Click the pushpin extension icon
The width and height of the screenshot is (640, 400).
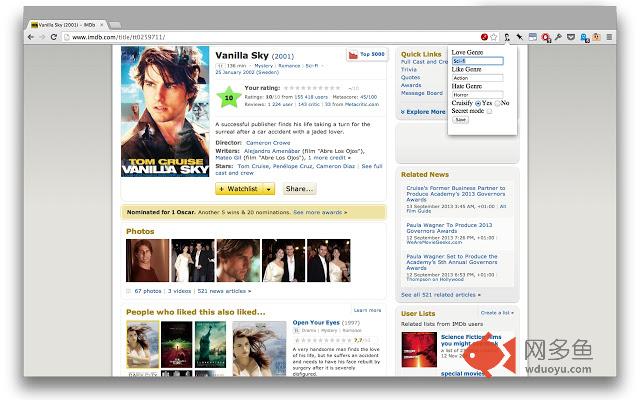520,37
